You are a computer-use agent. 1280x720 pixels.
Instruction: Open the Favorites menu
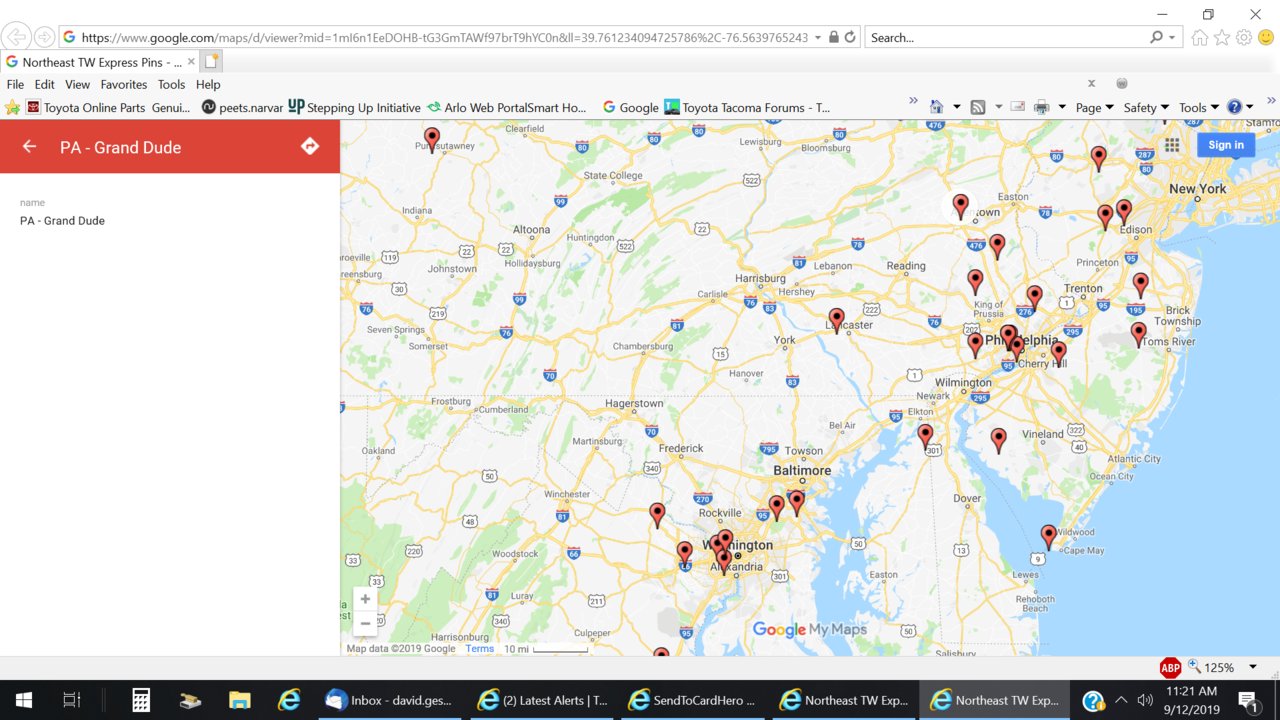[x=124, y=84]
